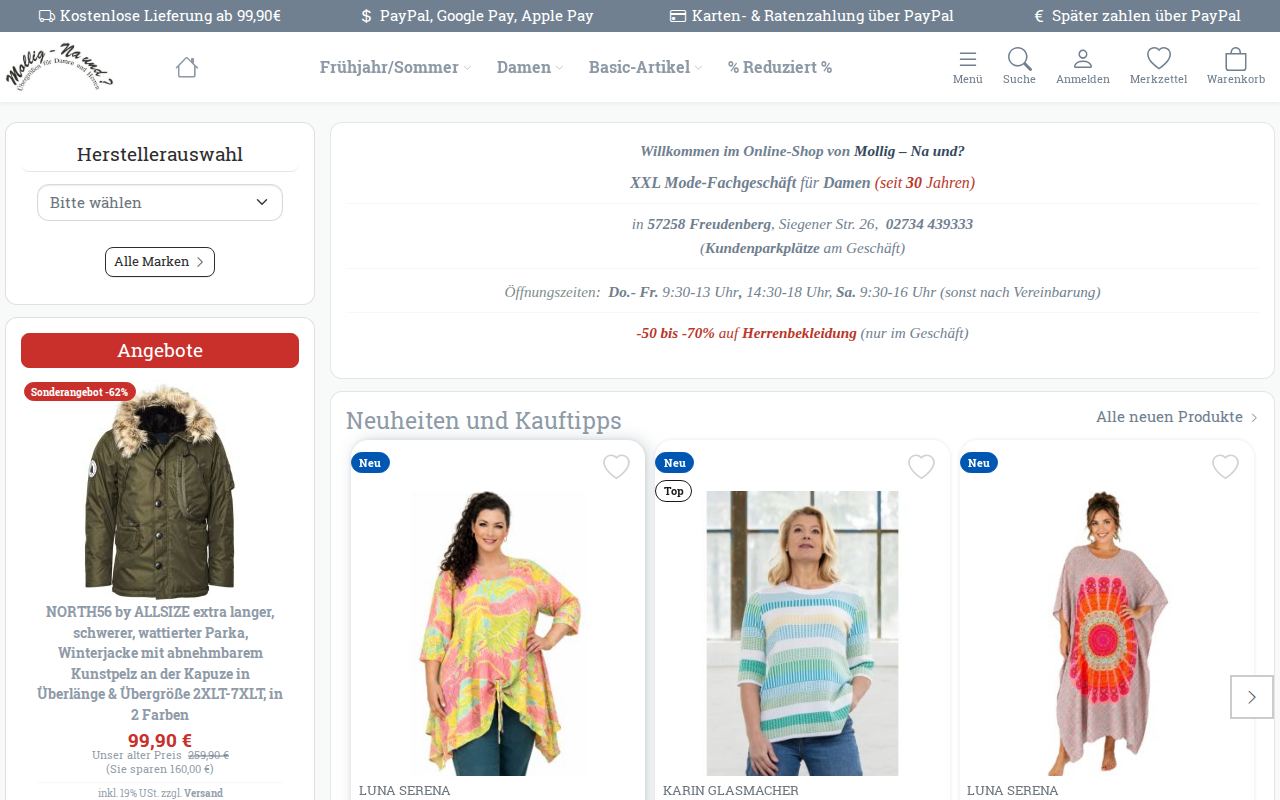Open the Basic-Artikel menu
This screenshot has height=800, width=1280.
645,67
